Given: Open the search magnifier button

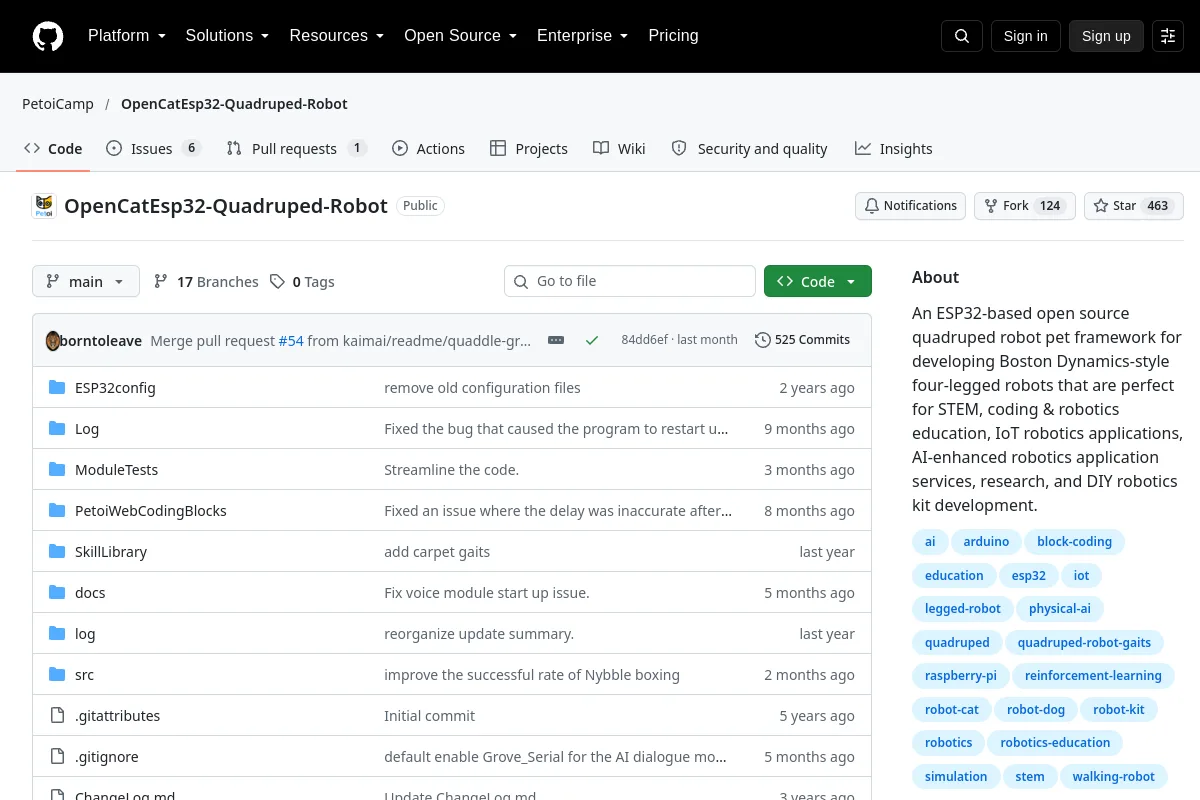Looking at the screenshot, I should click(x=962, y=36).
